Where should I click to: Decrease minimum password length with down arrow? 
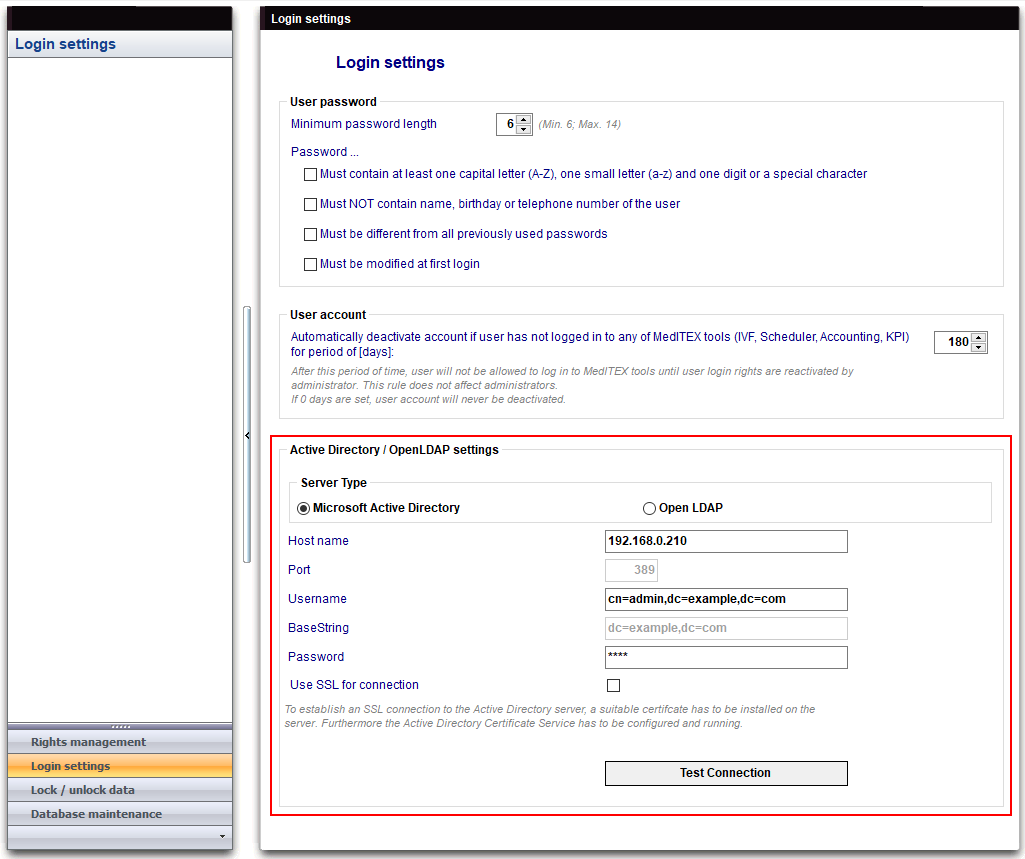pos(524,129)
